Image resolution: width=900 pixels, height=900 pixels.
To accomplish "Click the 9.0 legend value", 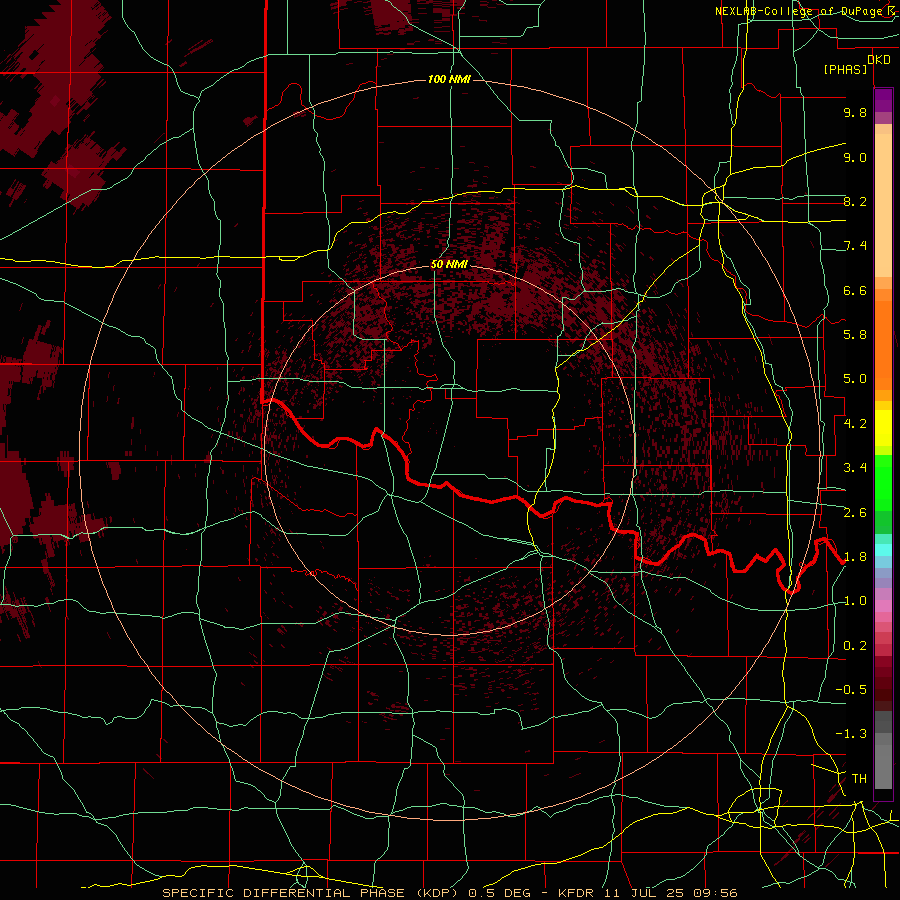I will (x=855, y=157).
